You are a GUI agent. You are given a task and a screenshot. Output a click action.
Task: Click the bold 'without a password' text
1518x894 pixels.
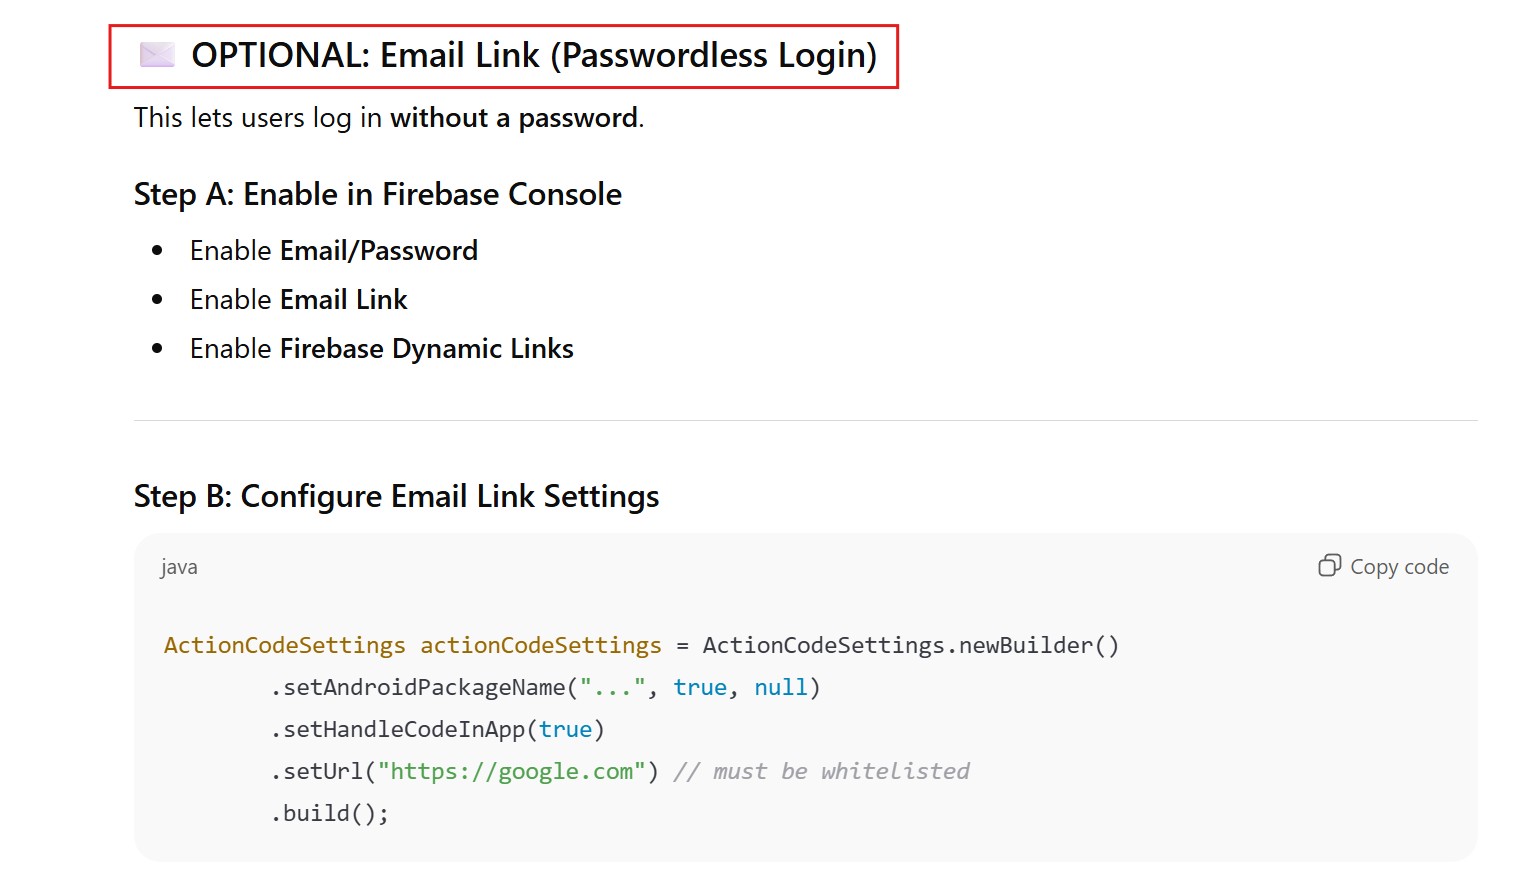coord(514,118)
